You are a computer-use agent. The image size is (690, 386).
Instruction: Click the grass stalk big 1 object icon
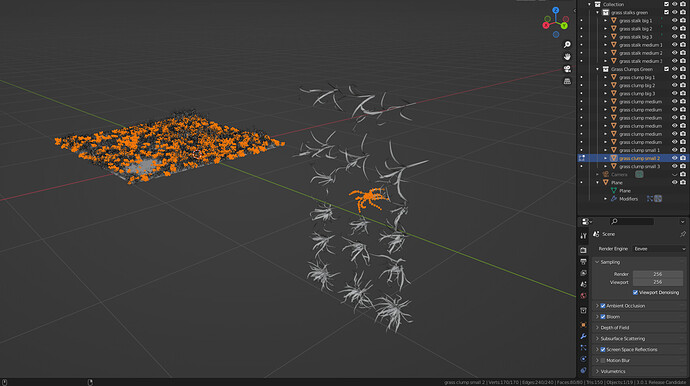pos(614,21)
